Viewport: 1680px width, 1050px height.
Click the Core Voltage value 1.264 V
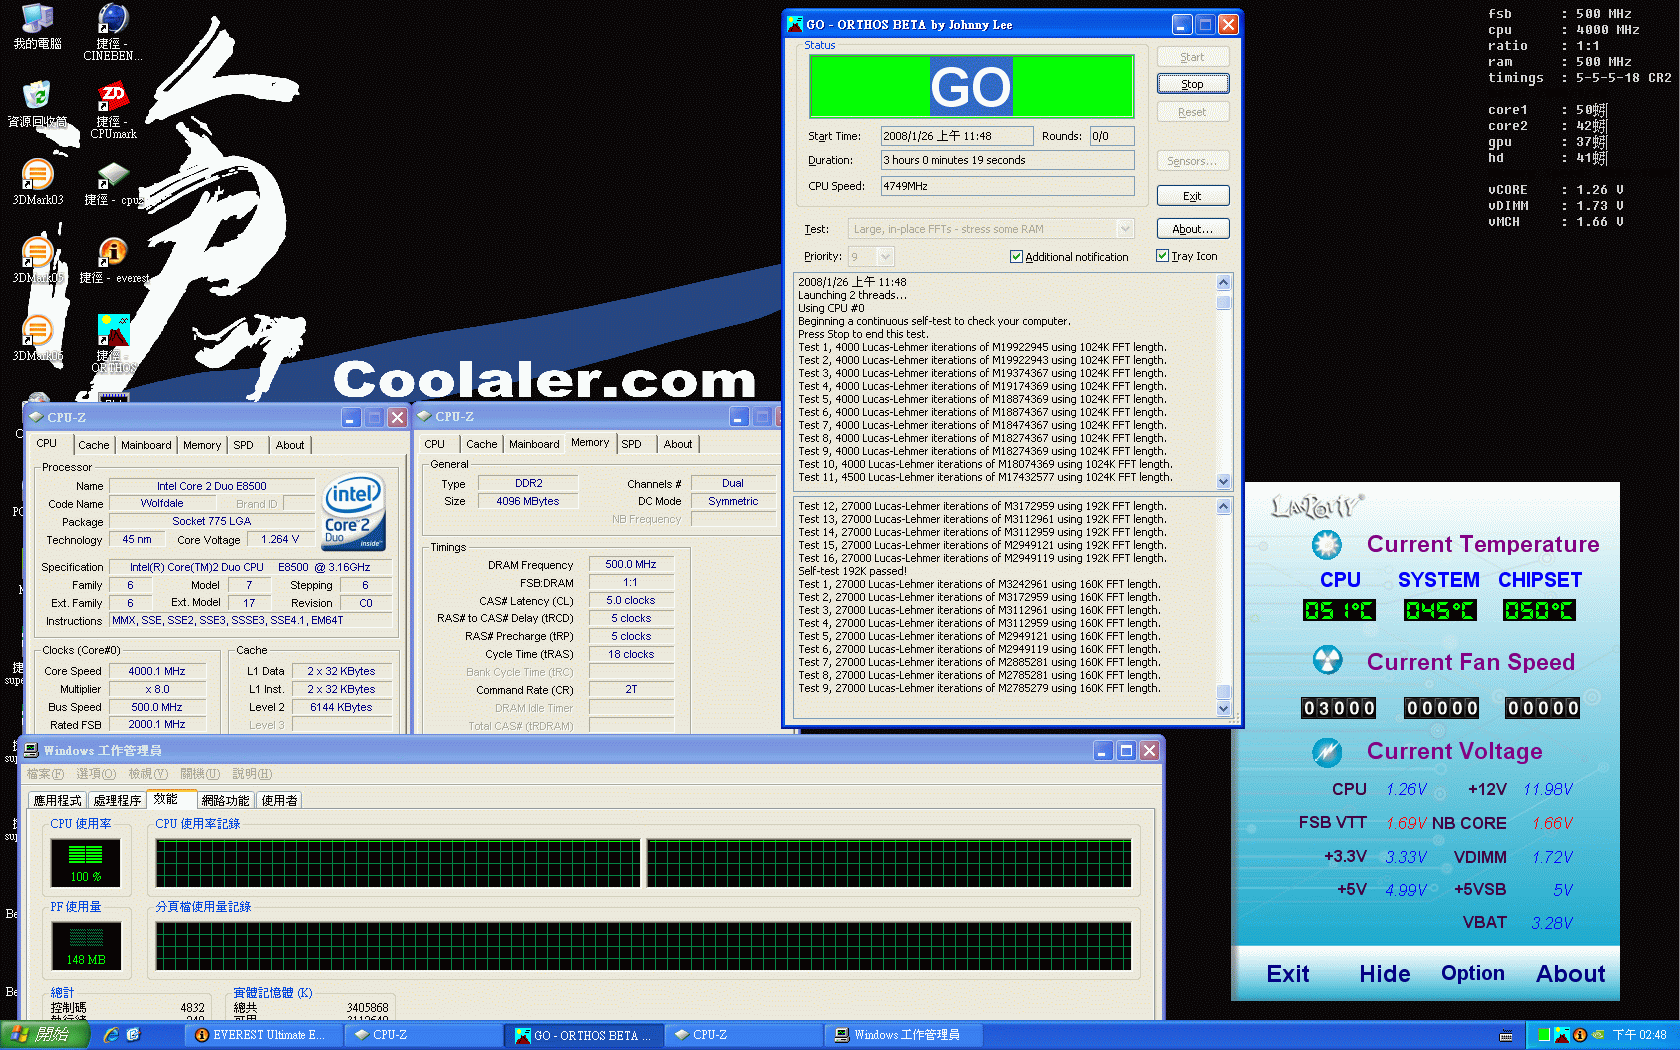tap(280, 540)
